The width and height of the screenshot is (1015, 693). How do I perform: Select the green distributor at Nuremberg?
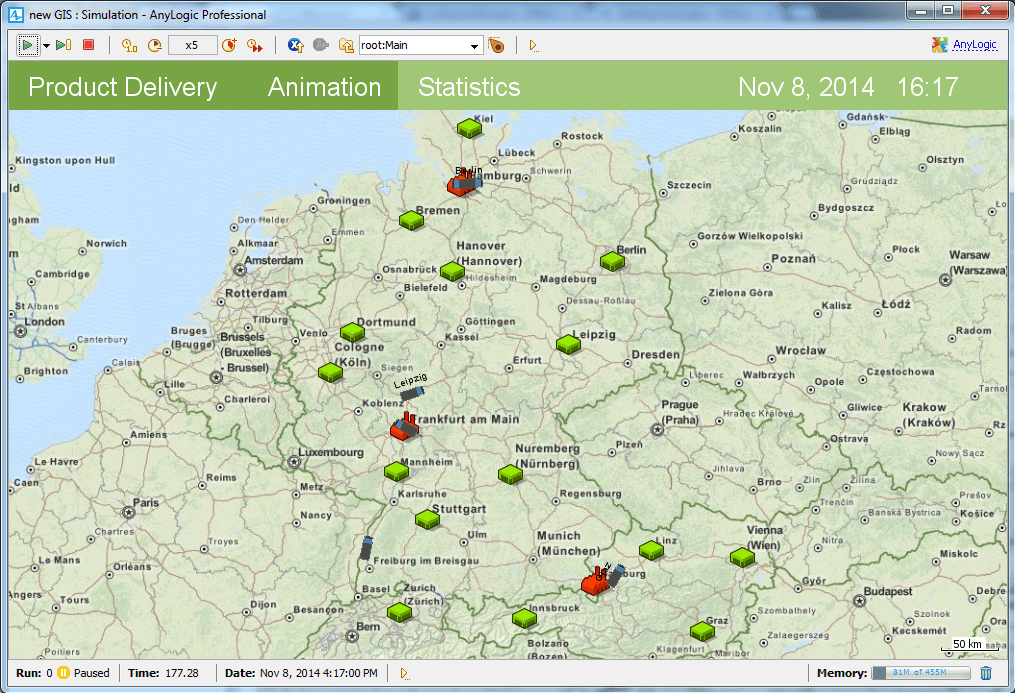(510, 474)
